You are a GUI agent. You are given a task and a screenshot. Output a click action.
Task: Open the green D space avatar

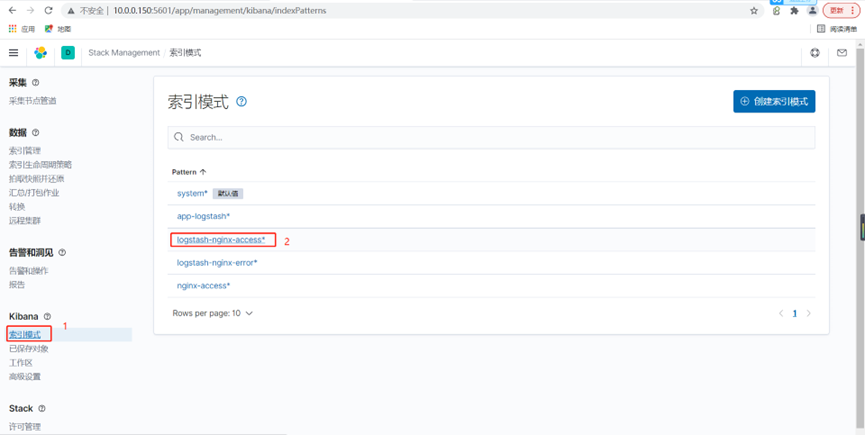coord(68,53)
